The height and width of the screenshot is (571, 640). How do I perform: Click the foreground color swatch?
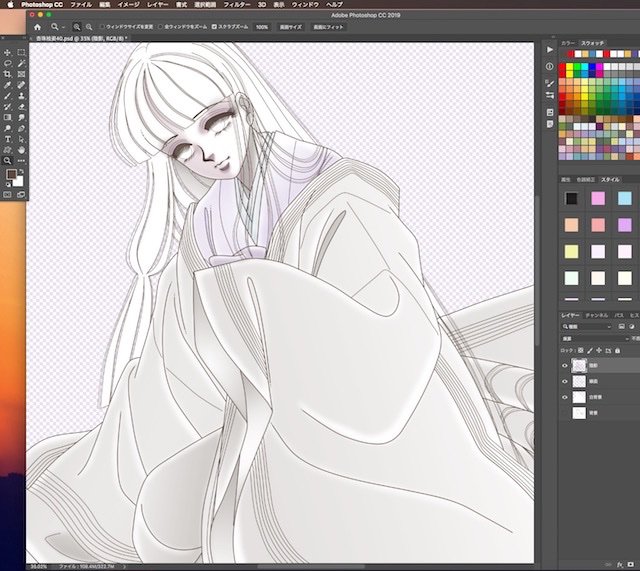11,174
